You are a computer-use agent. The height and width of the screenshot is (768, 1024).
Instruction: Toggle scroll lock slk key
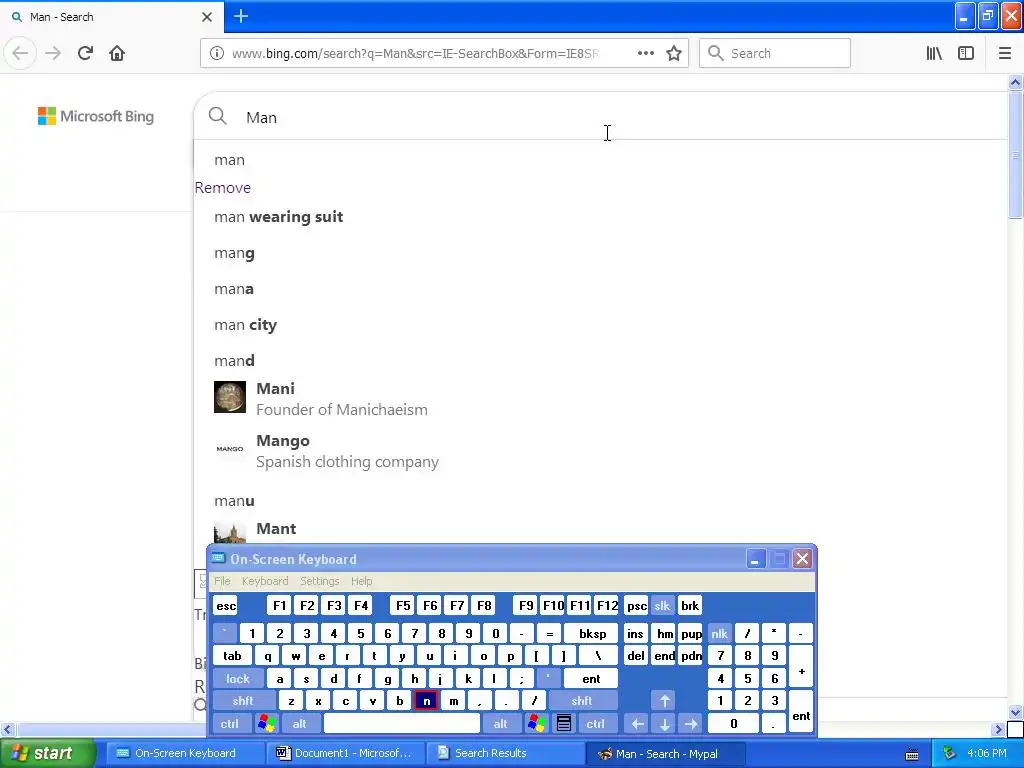click(x=662, y=605)
